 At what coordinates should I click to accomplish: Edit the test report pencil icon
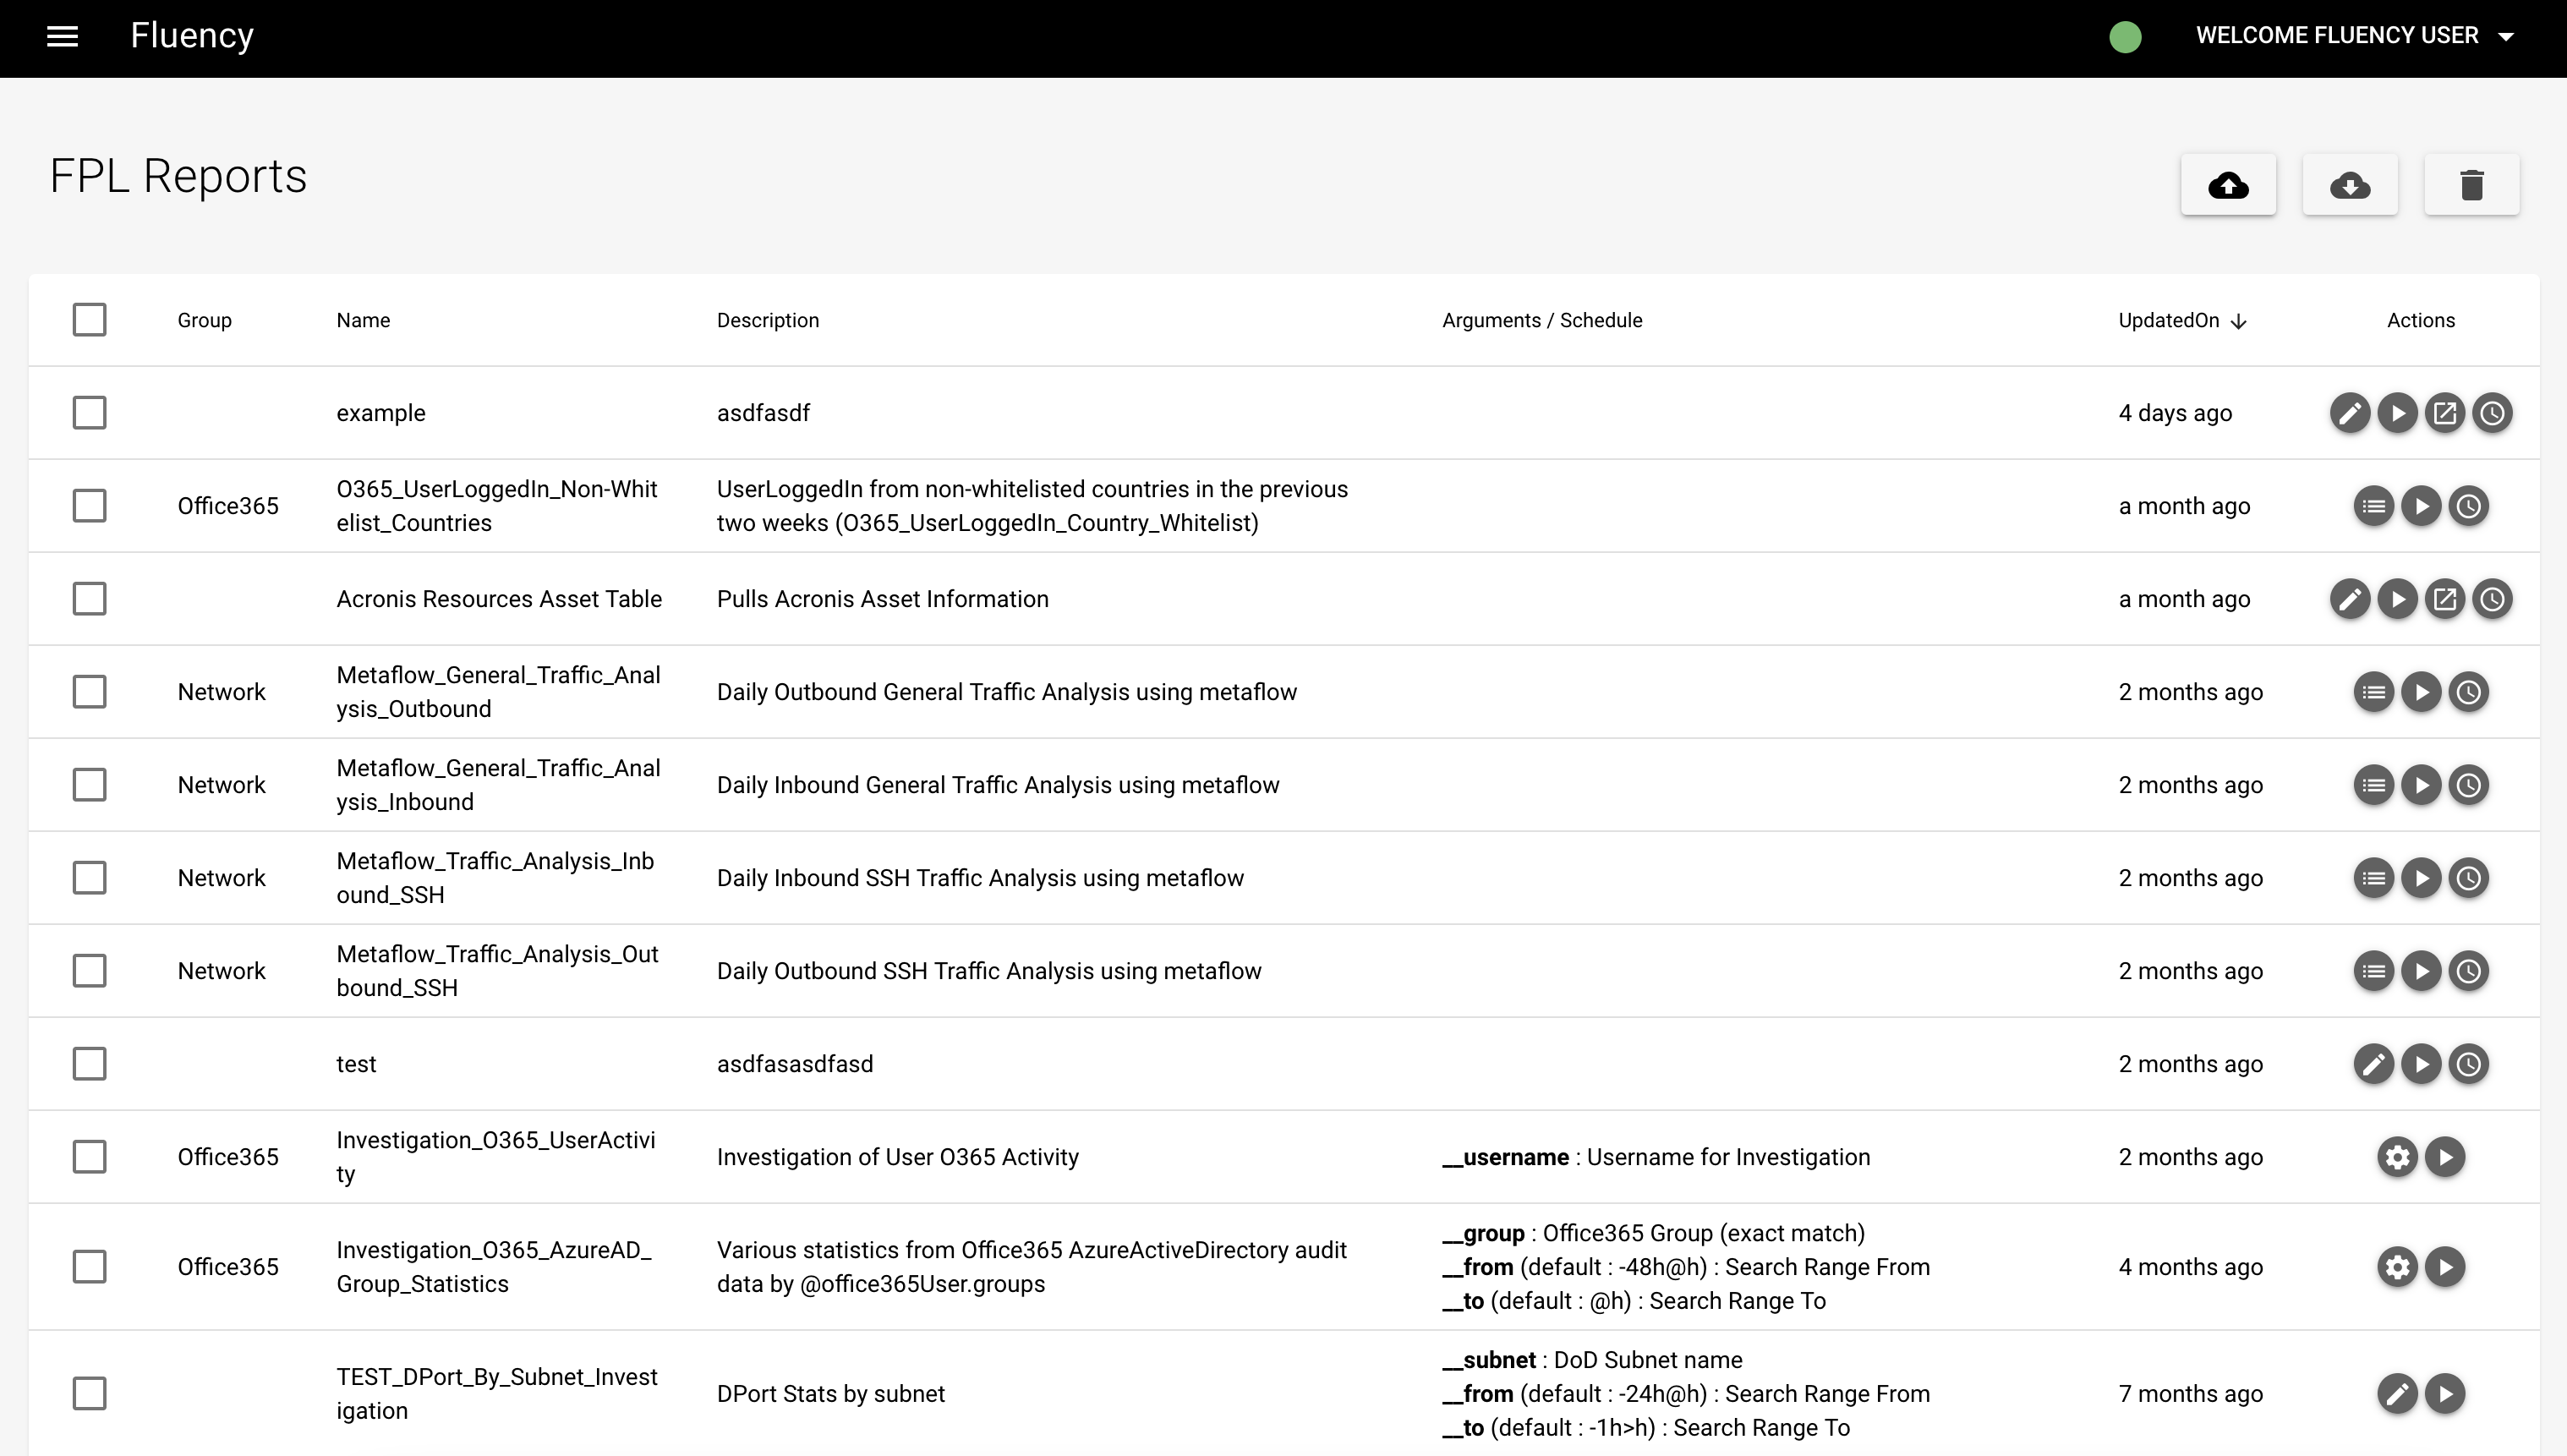2373,1064
